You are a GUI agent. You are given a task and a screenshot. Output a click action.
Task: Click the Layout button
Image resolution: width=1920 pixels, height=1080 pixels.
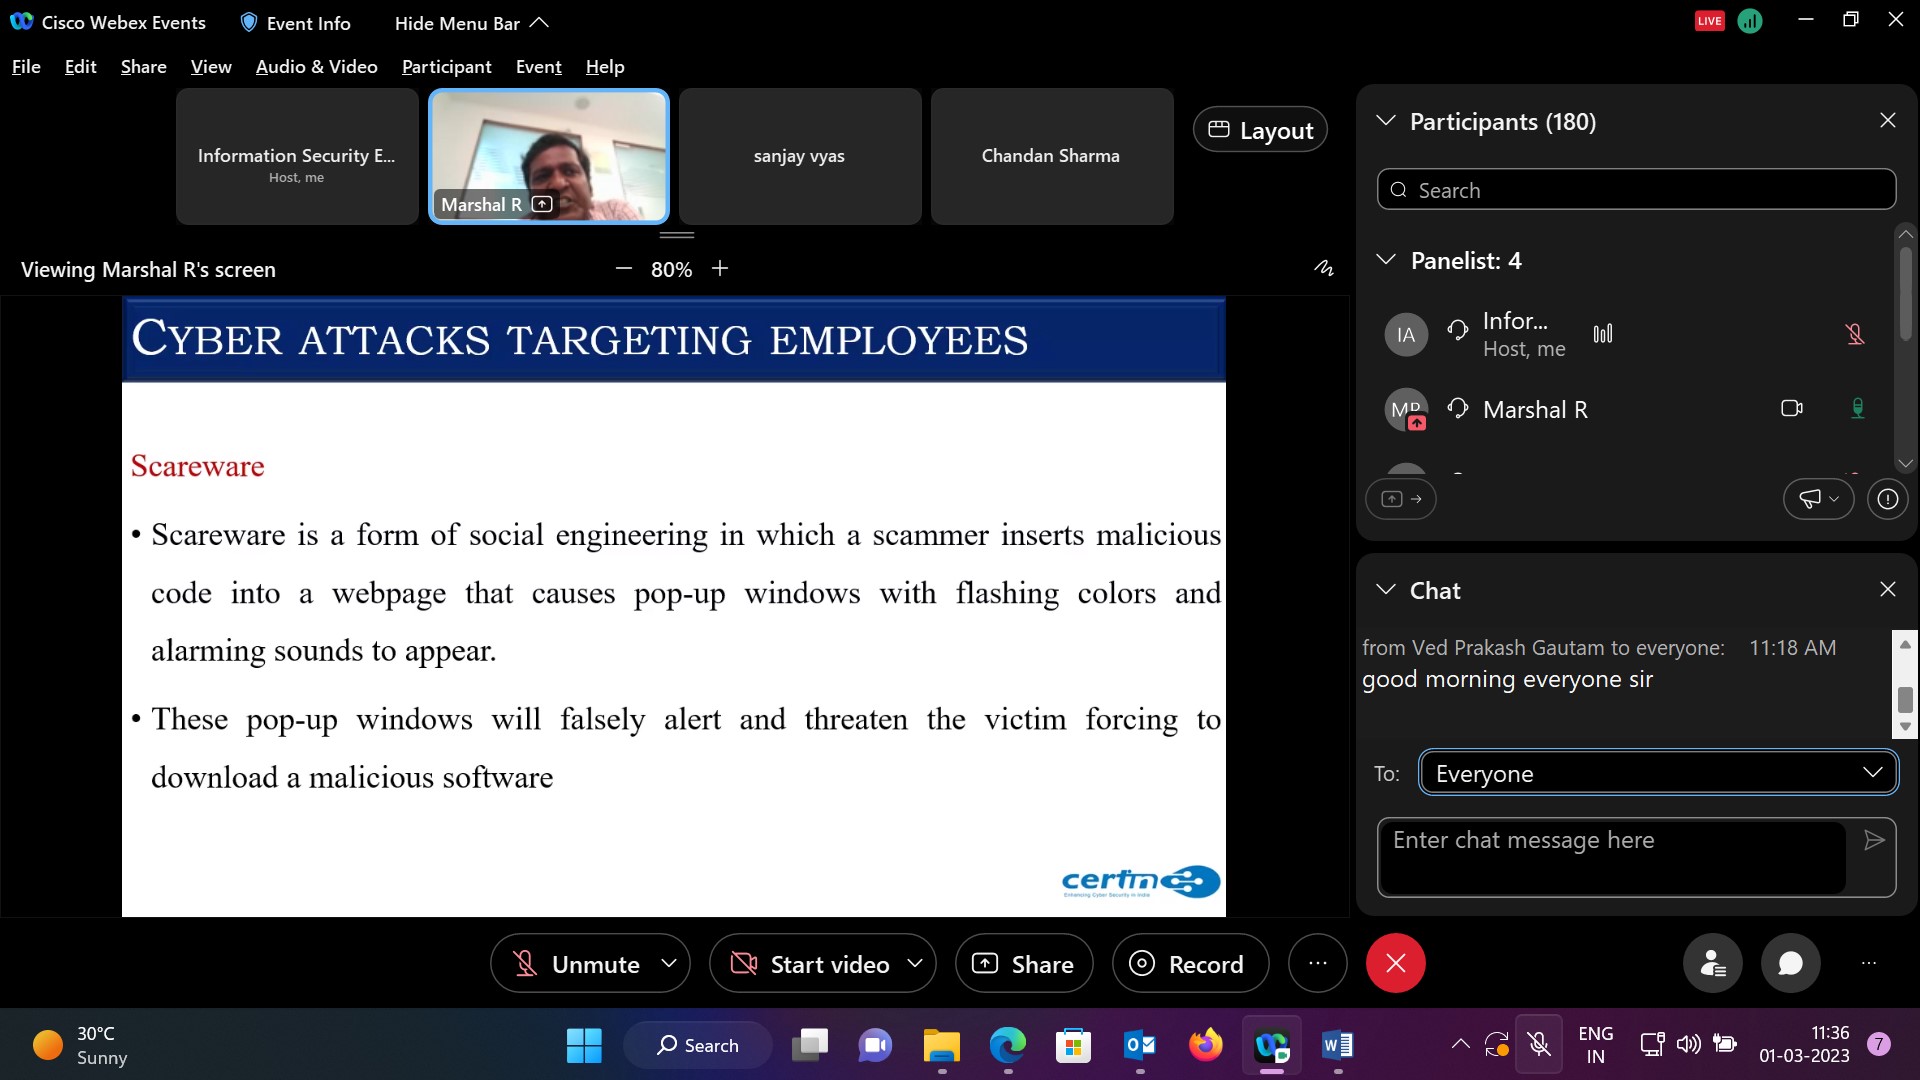(1260, 130)
